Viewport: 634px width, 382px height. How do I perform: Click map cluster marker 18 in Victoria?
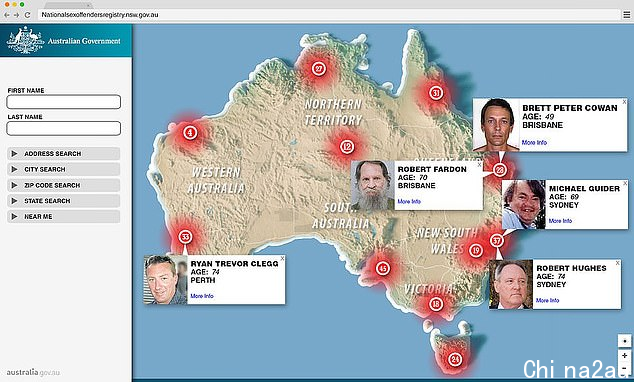pyautogui.click(x=435, y=304)
